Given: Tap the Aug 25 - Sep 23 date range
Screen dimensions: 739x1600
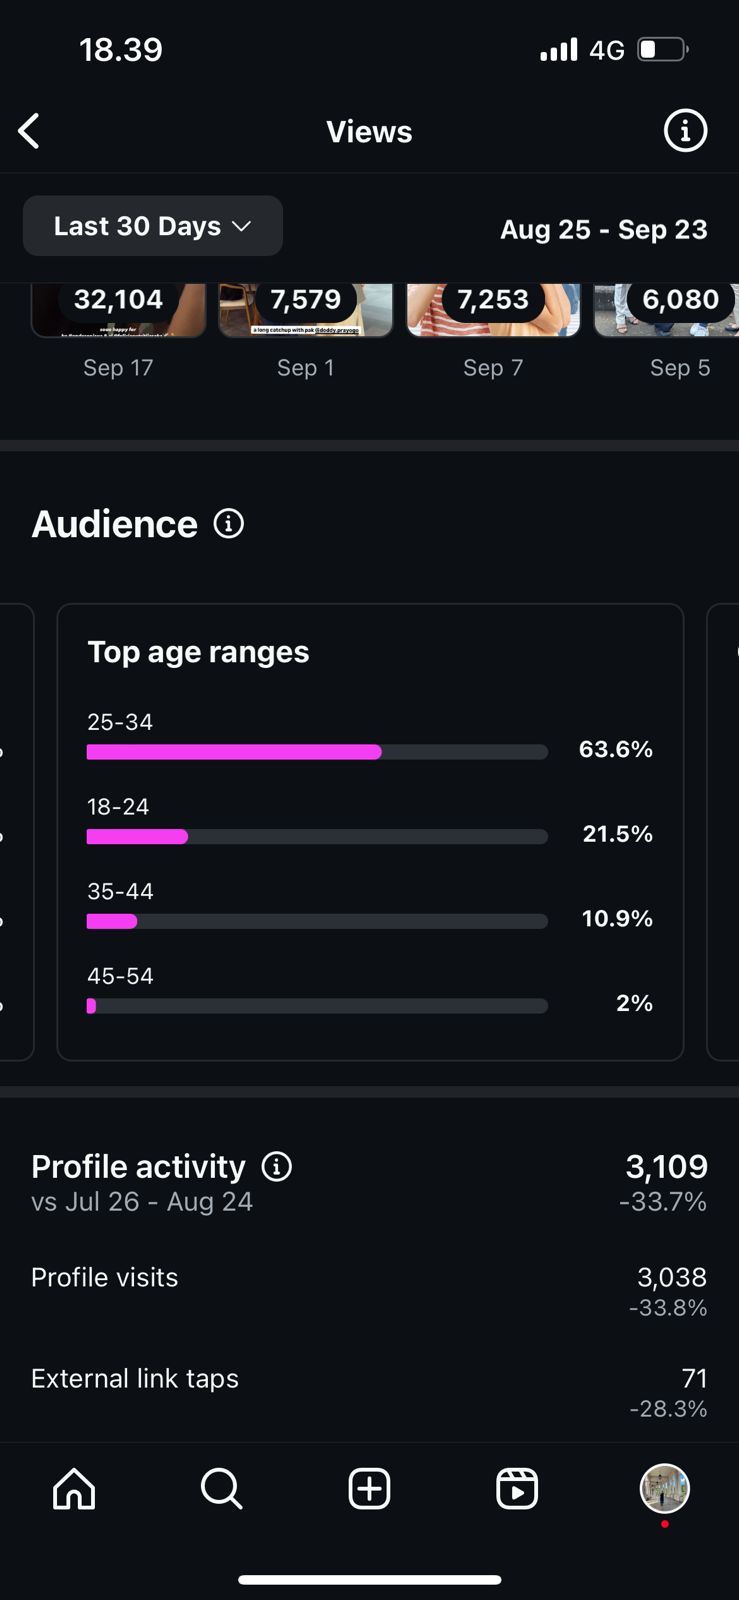Looking at the screenshot, I should [603, 229].
